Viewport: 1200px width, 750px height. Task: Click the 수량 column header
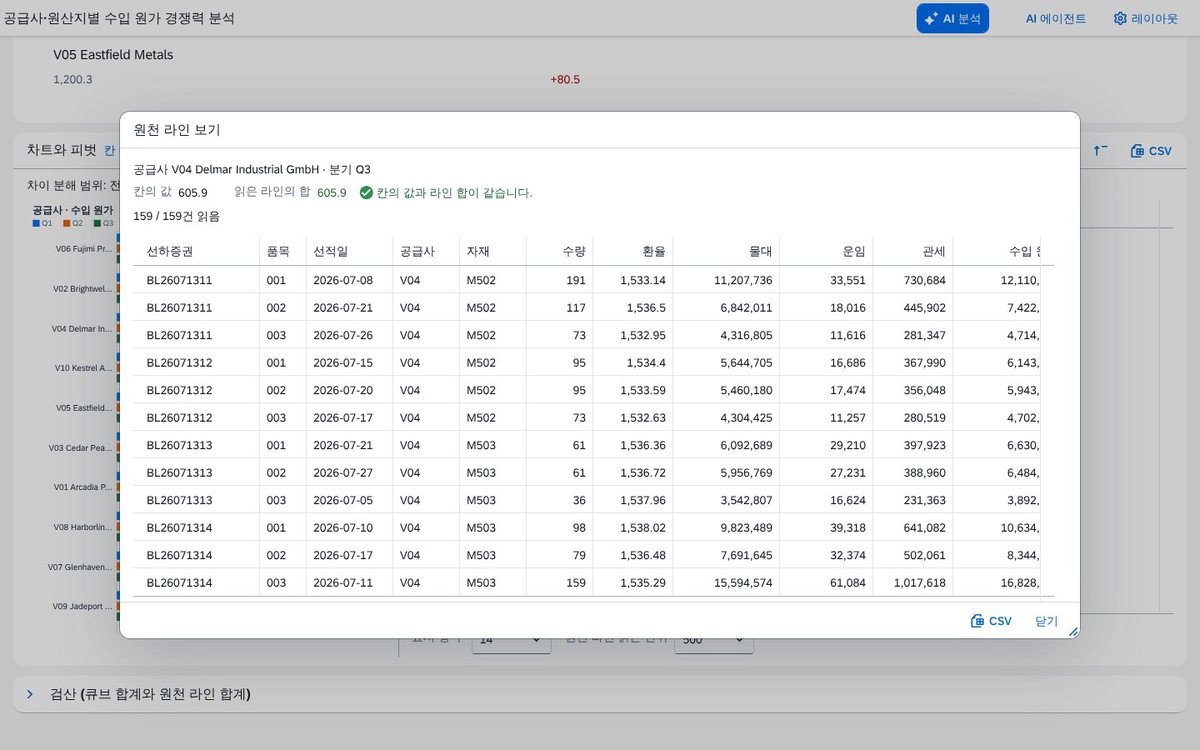pyautogui.click(x=559, y=252)
